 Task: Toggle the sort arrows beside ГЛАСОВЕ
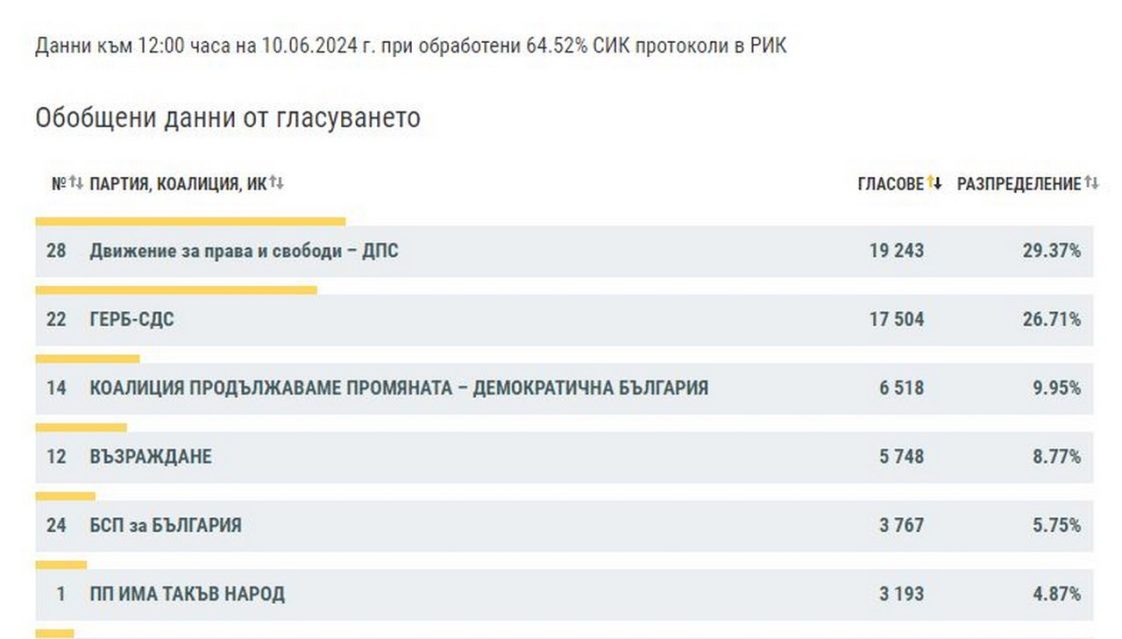(x=935, y=184)
